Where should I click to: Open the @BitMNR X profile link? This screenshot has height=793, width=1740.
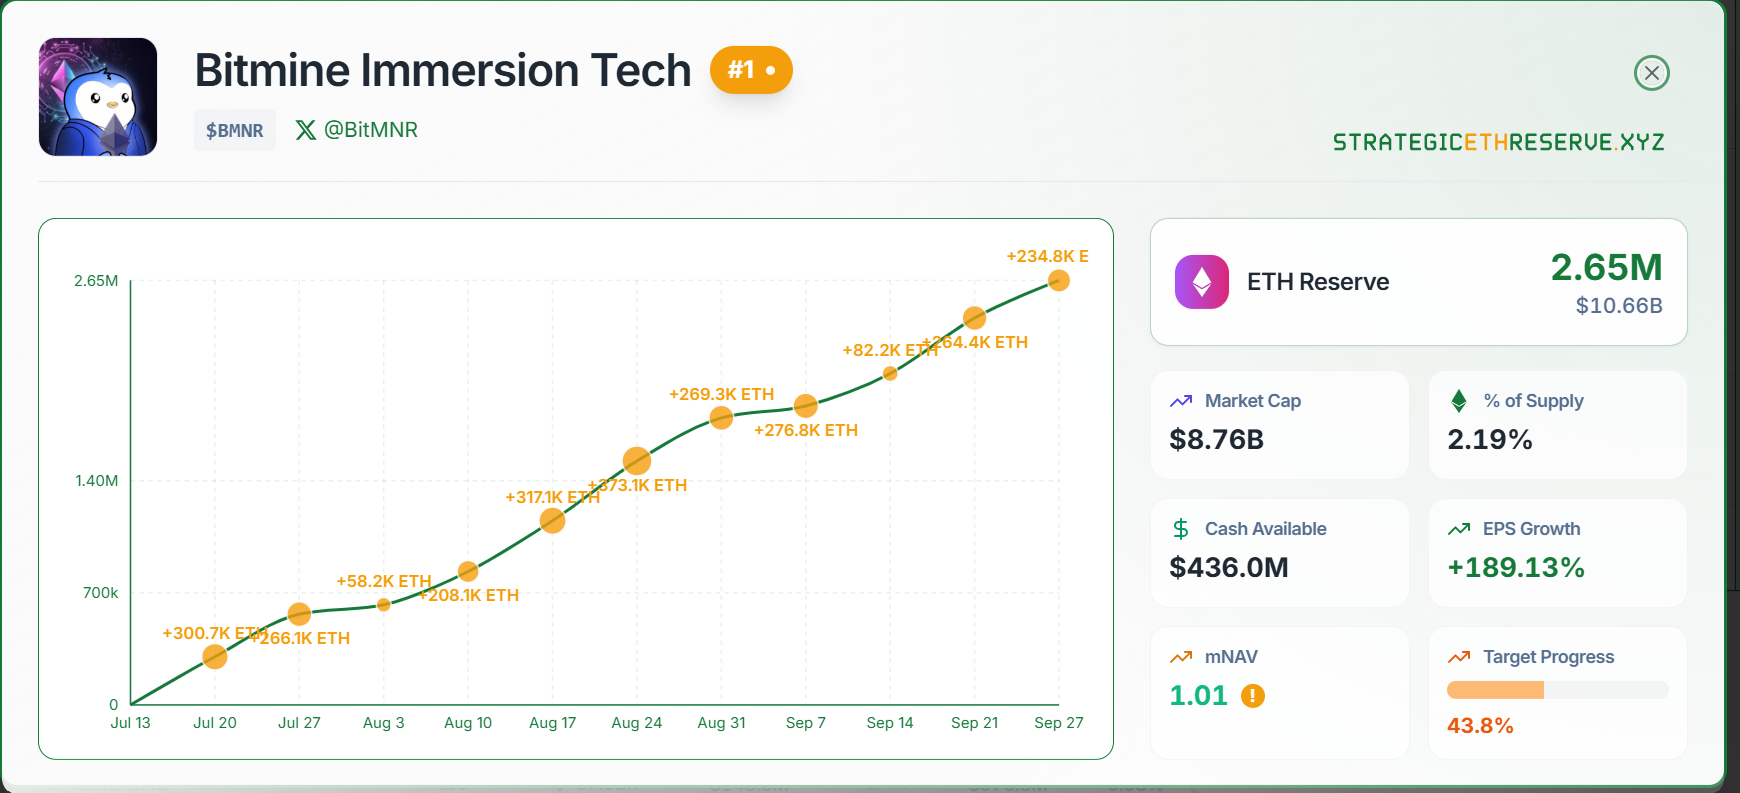[371, 130]
